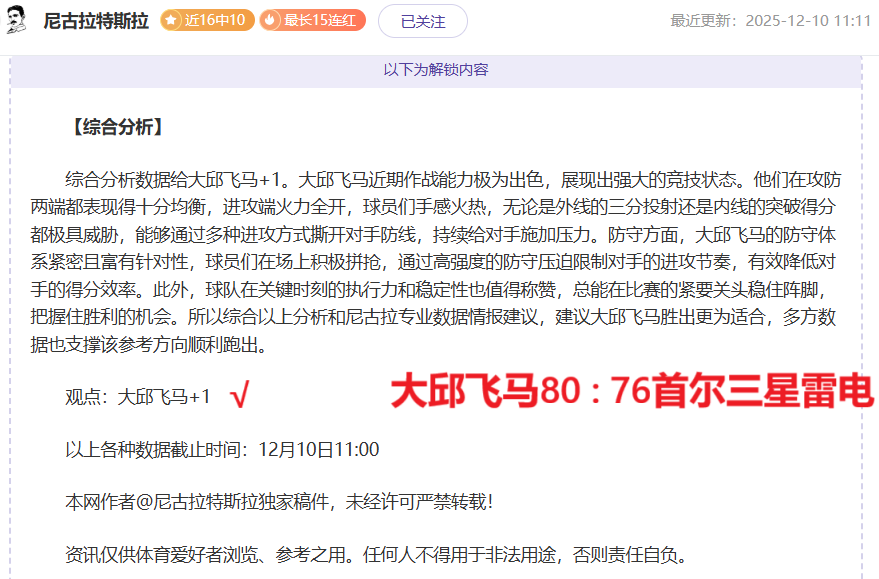This screenshot has height=579, width=879.
Task: Click the 2025-12-10 11:11 update timestamp
Action: 810,21
